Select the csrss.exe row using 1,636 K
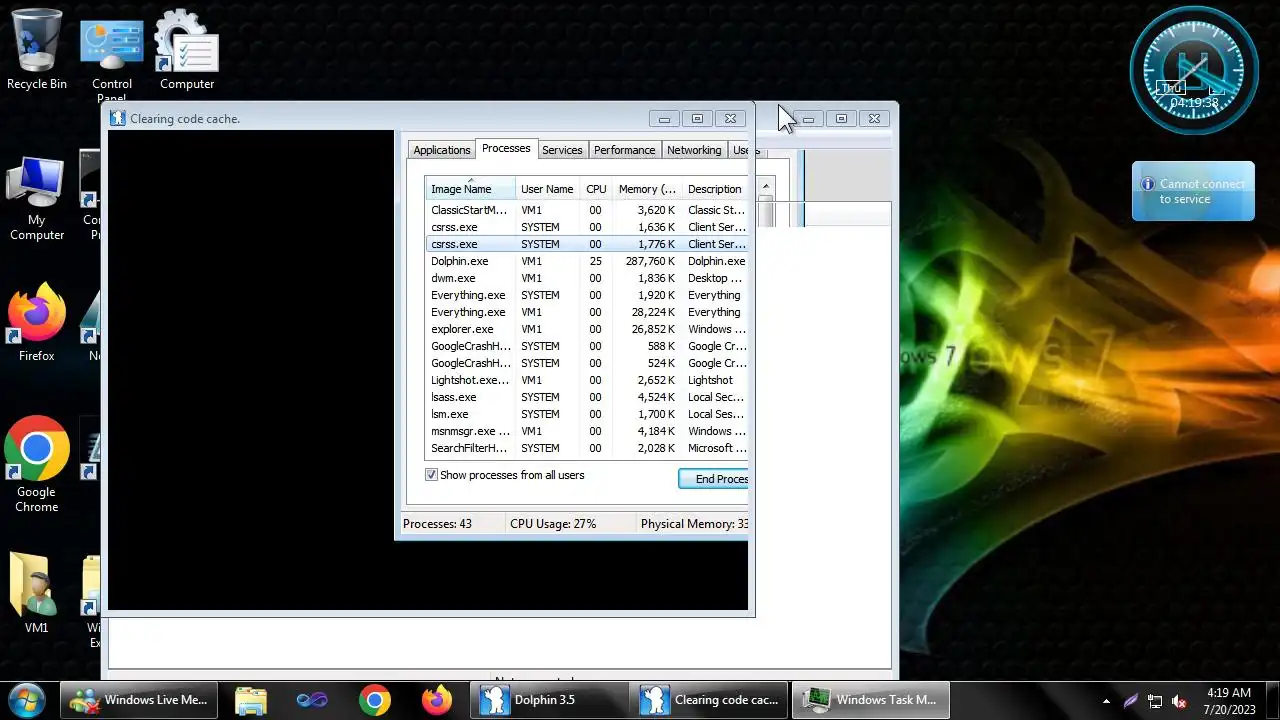Viewport: 1280px width, 720px height. pyautogui.click(x=587, y=227)
